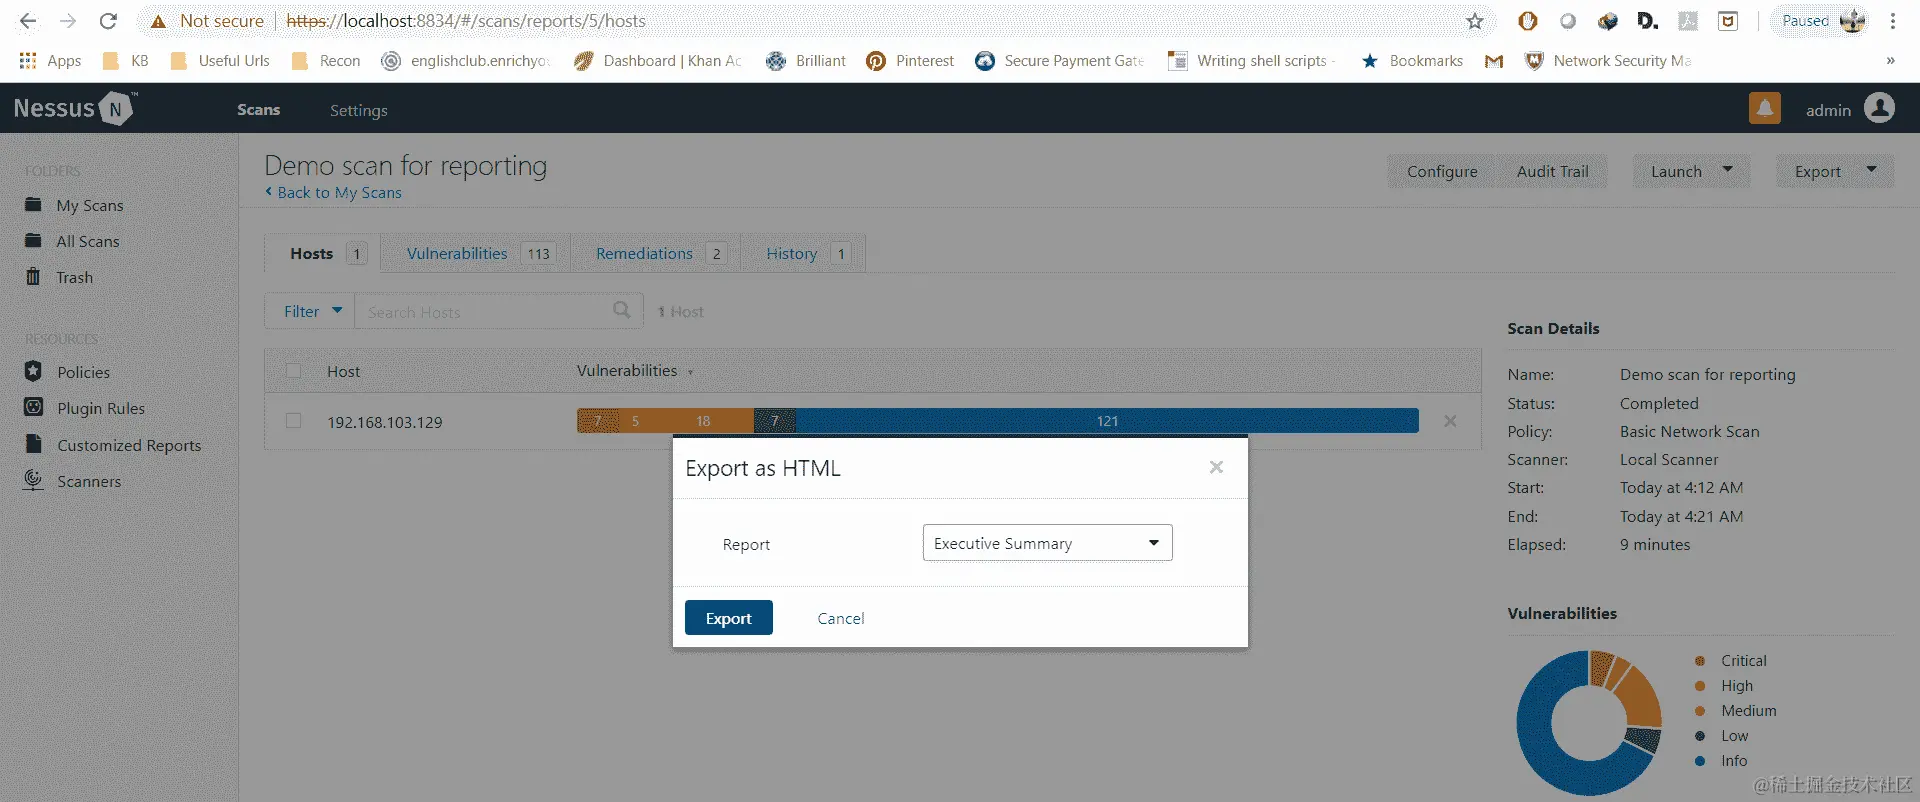Click the Configure button
Image resolution: width=1920 pixels, height=802 pixels.
[x=1442, y=171]
